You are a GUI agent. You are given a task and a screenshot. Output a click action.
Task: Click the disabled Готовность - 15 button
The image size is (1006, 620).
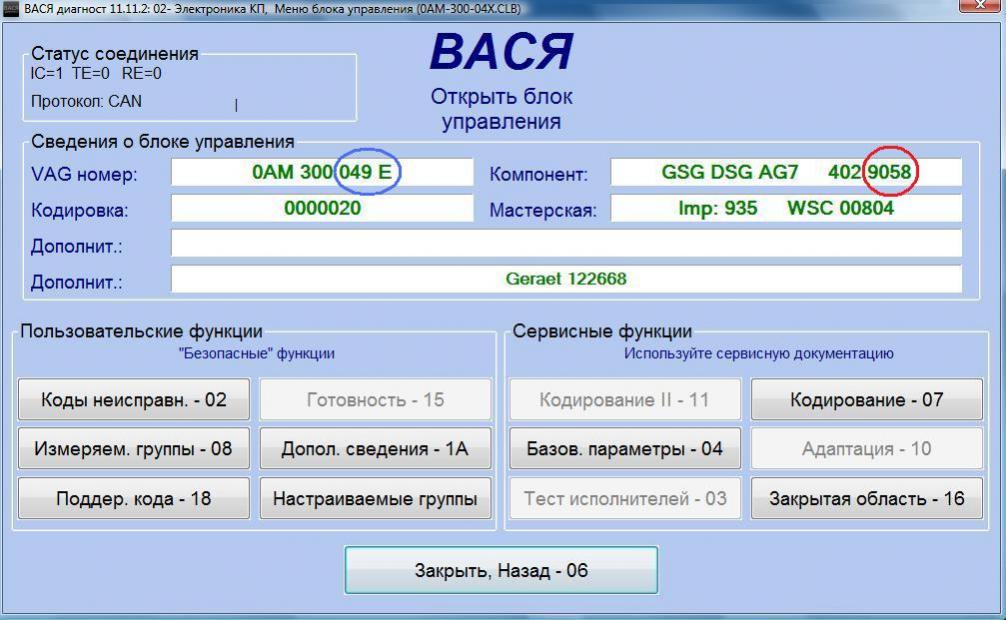click(375, 399)
